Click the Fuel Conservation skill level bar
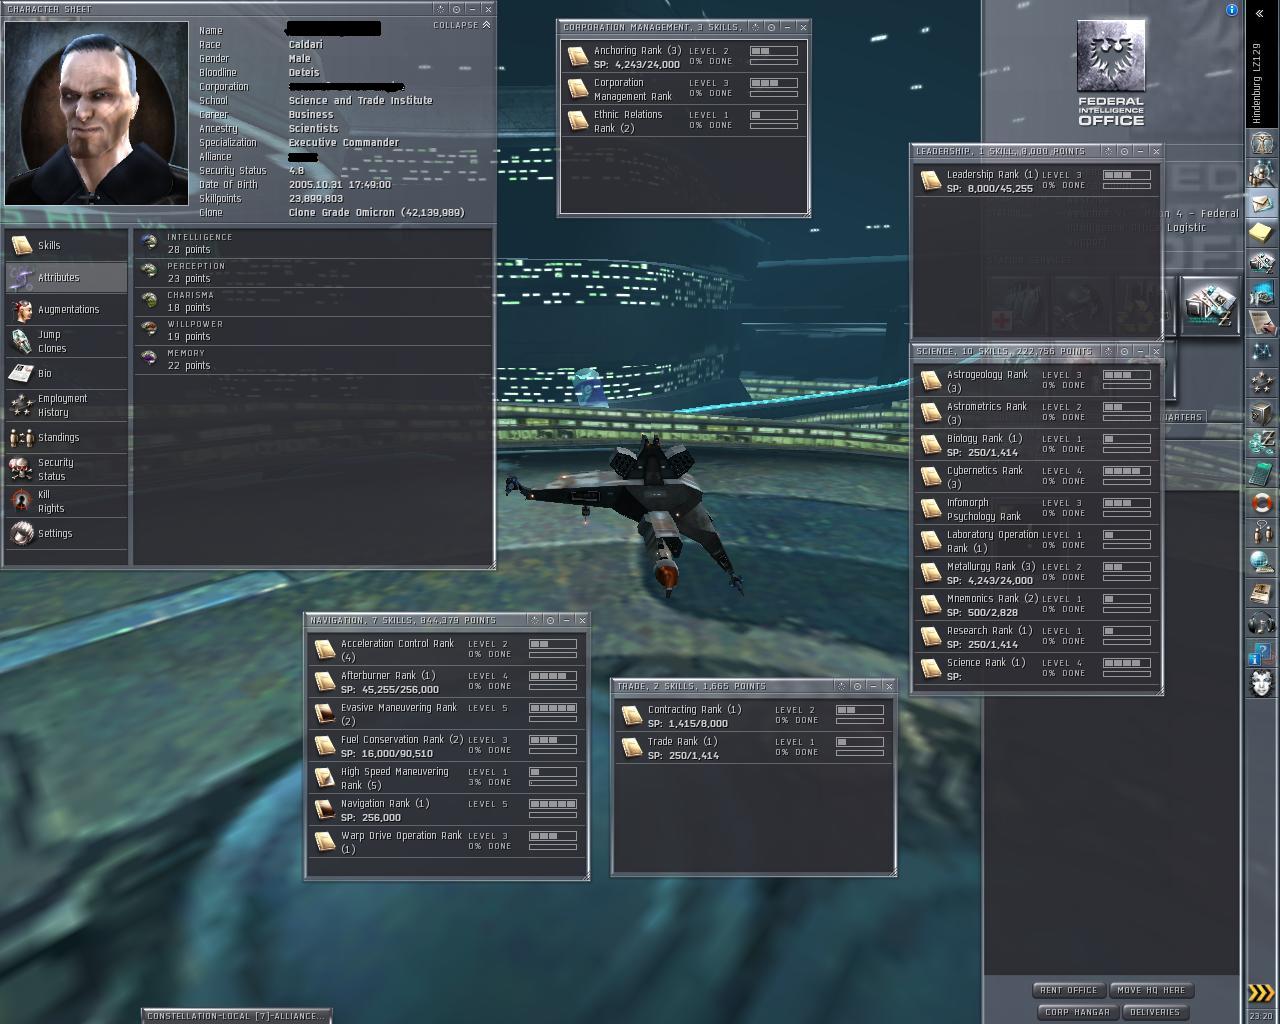Image resolution: width=1280 pixels, height=1024 pixels. (x=552, y=740)
